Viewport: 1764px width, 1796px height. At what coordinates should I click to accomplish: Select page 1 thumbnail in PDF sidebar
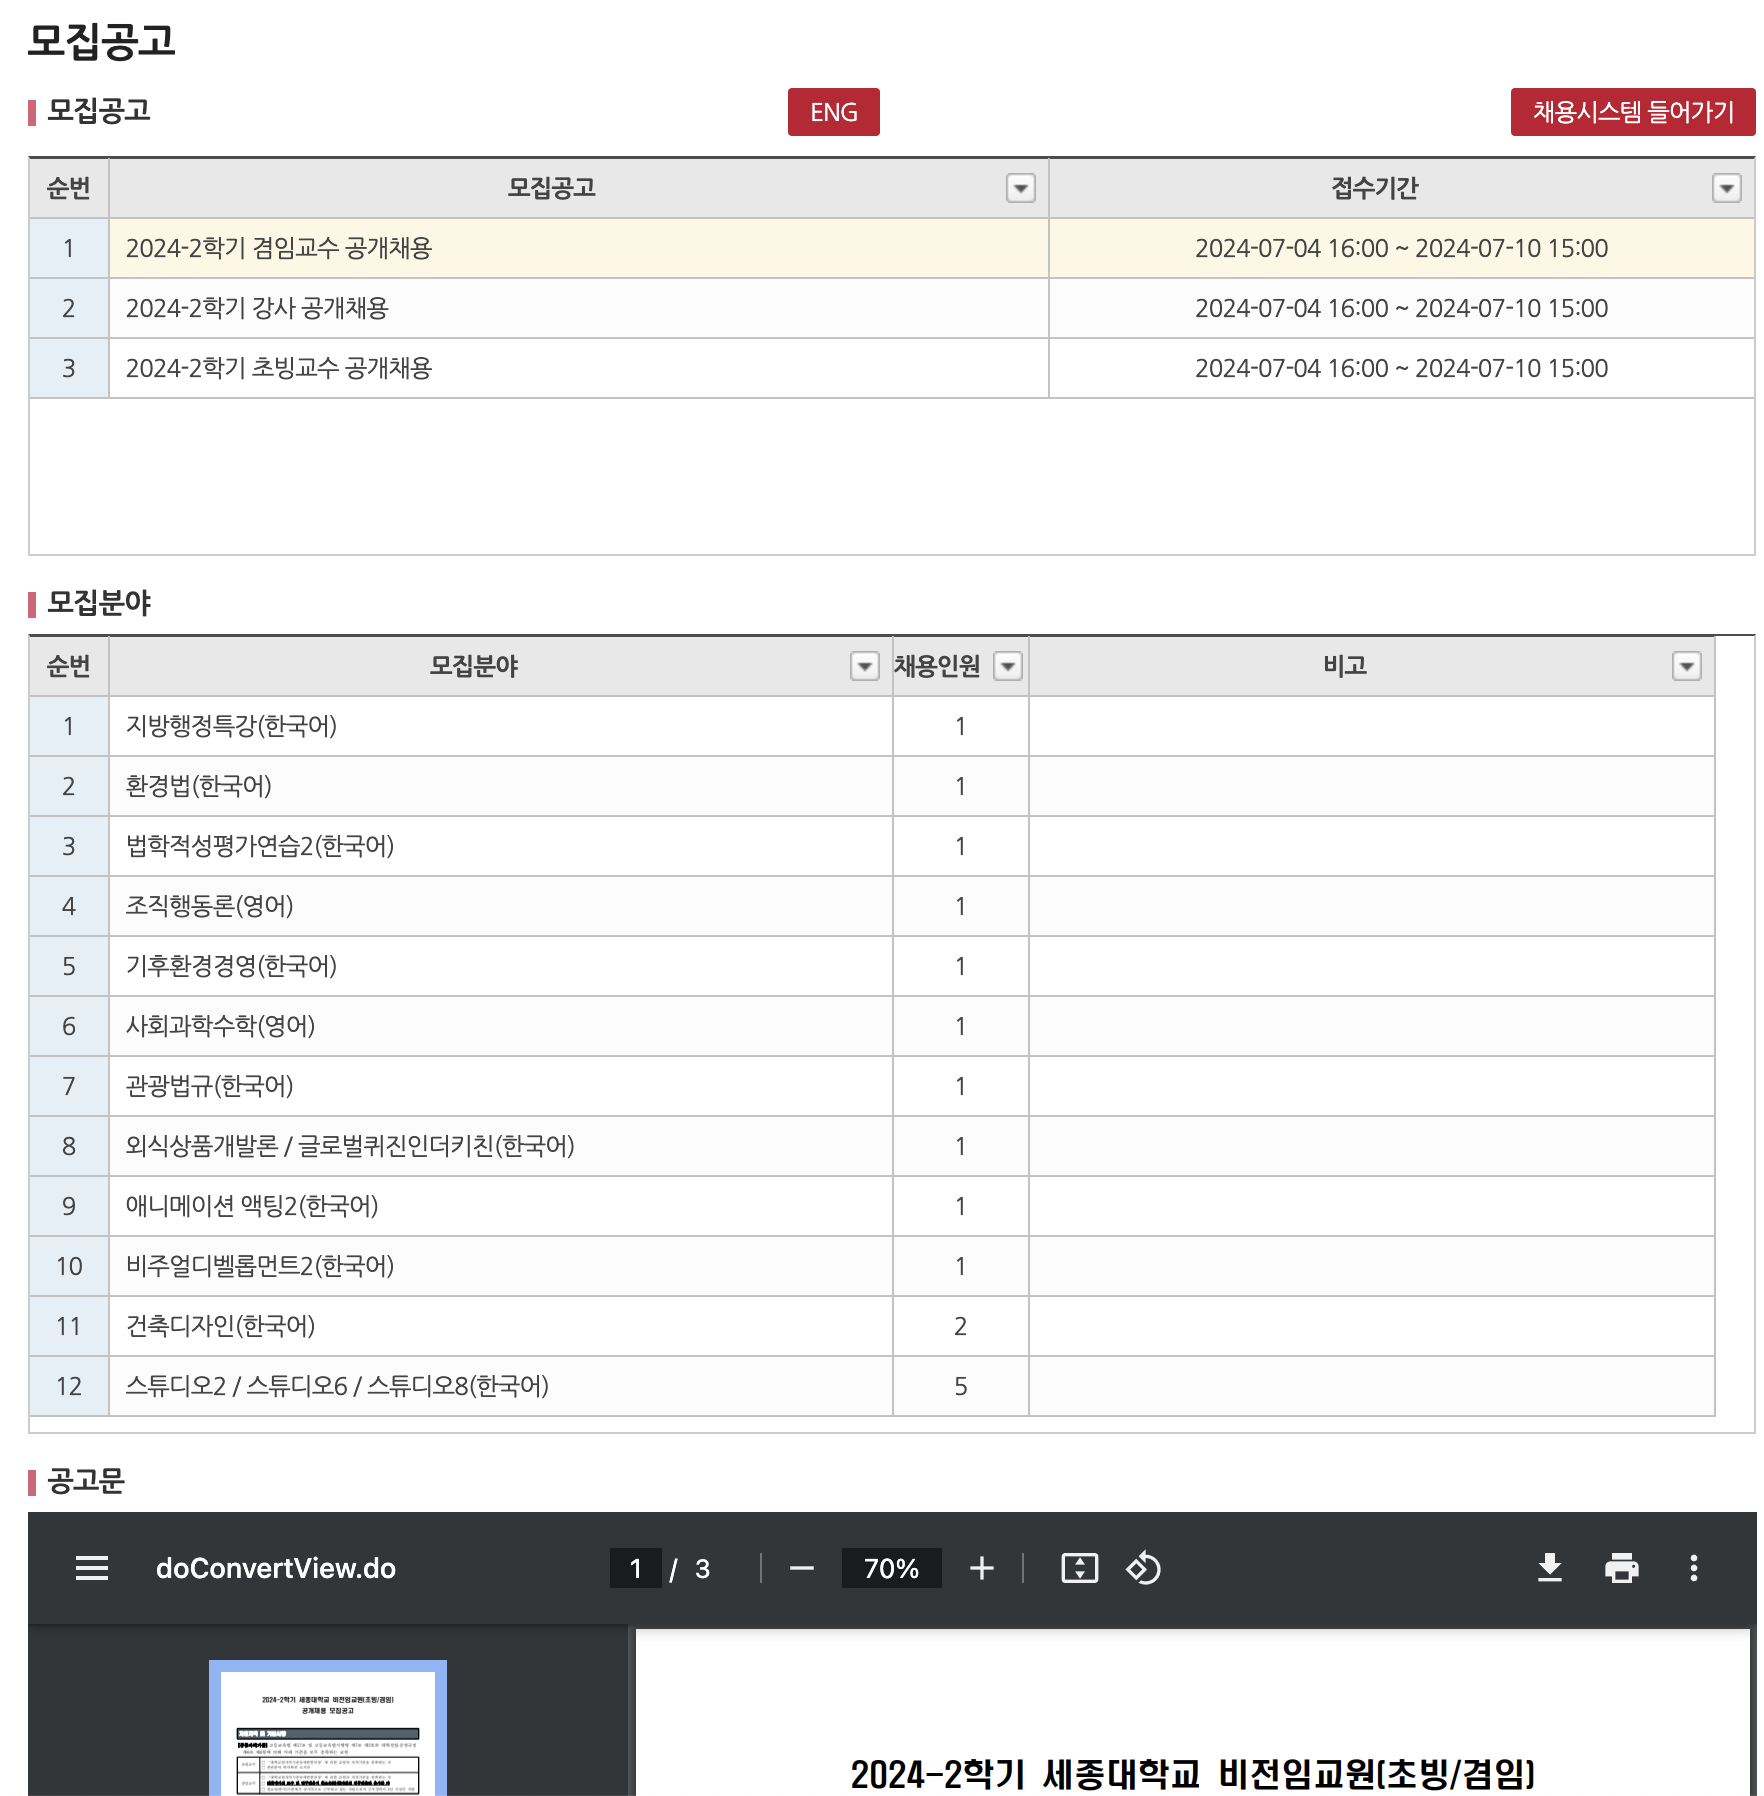point(328,1728)
